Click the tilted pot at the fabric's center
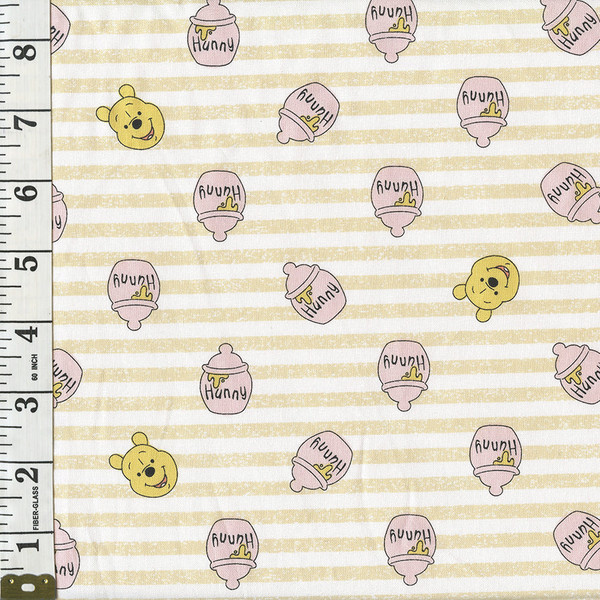The height and width of the screenshot is (600, 600). coord(314,292)
